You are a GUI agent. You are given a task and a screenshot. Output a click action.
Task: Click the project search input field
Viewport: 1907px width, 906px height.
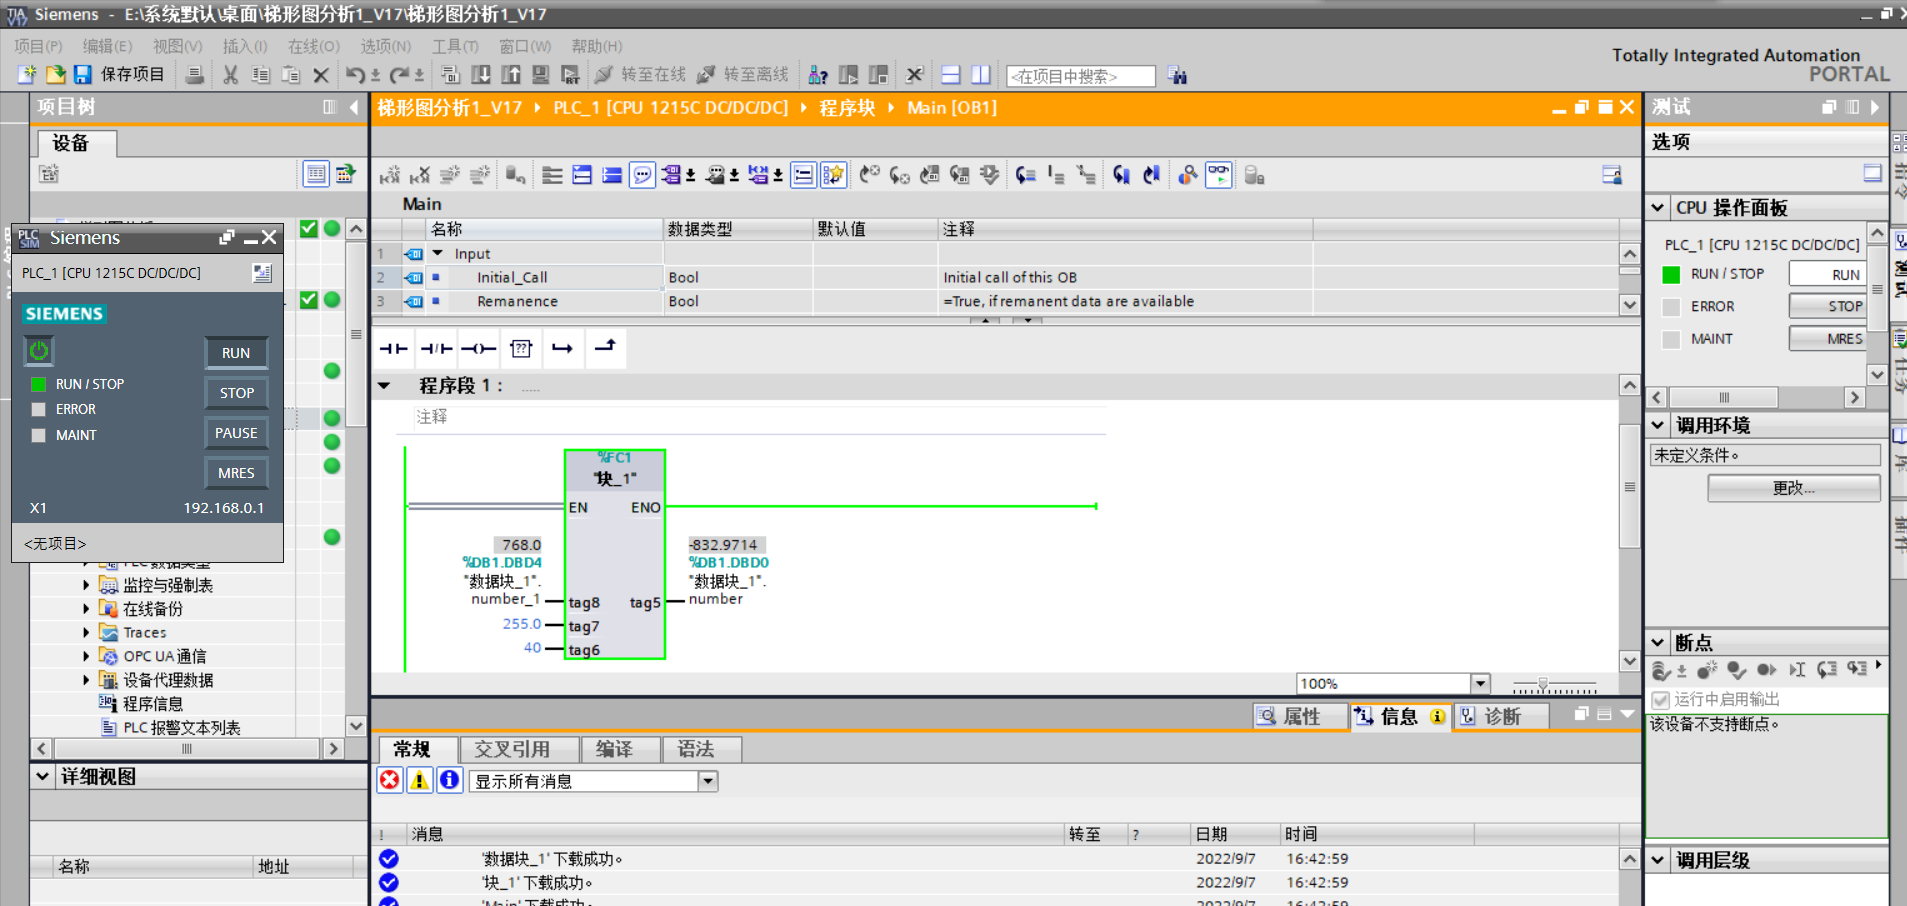[1080, 76]
